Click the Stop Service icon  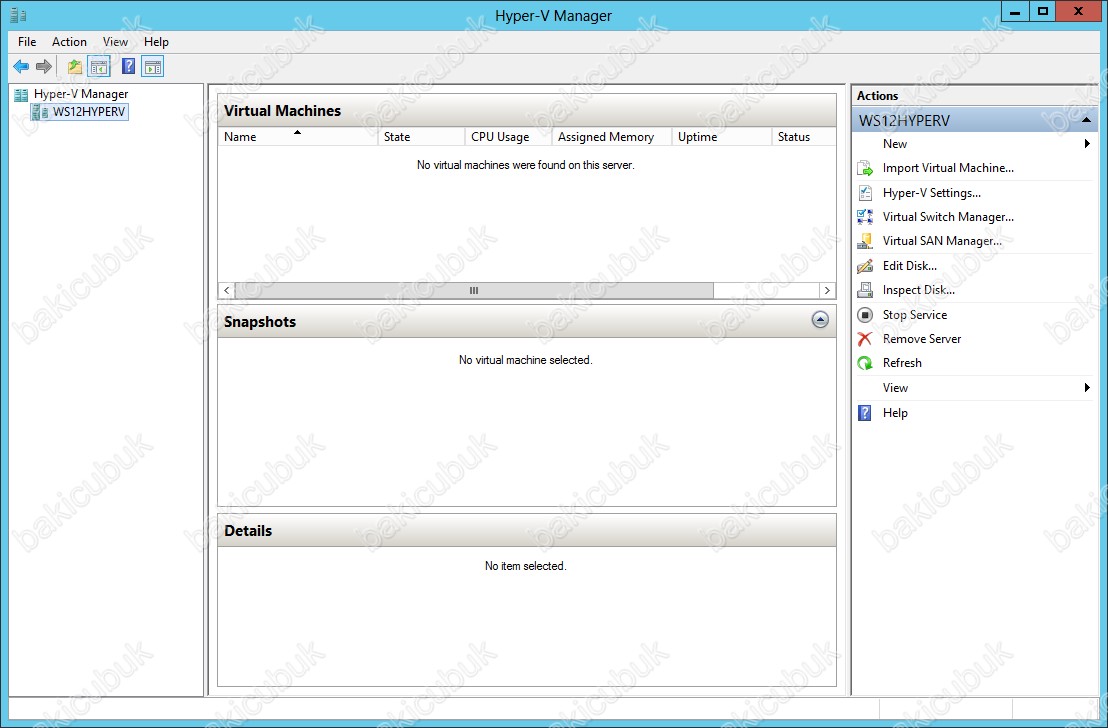point(865,315)
